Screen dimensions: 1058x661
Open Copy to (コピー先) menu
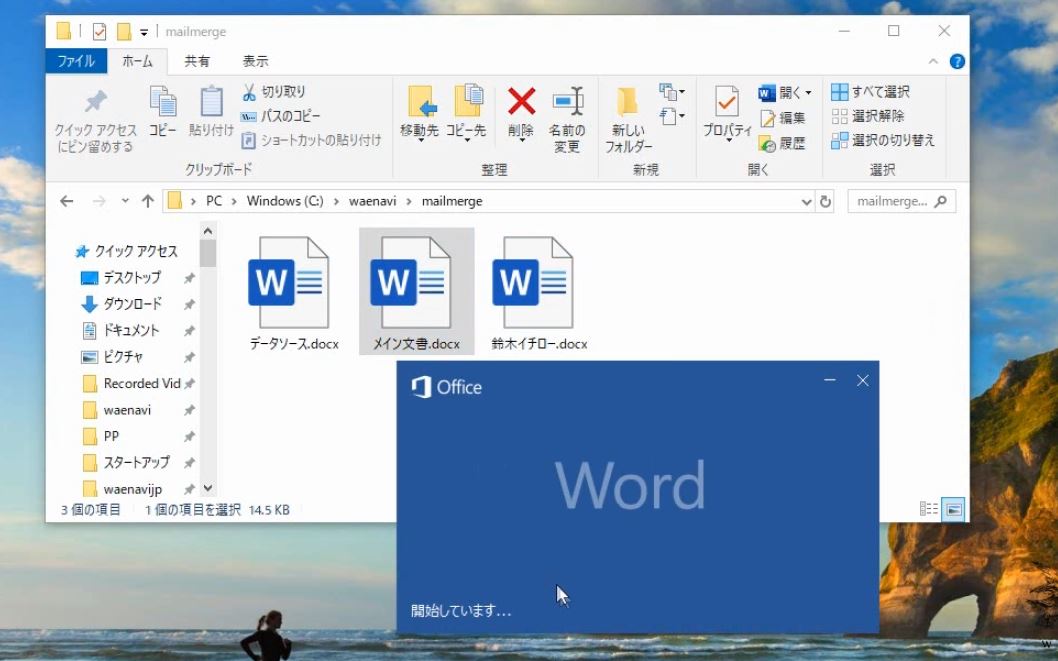click(x=466, y=113)
